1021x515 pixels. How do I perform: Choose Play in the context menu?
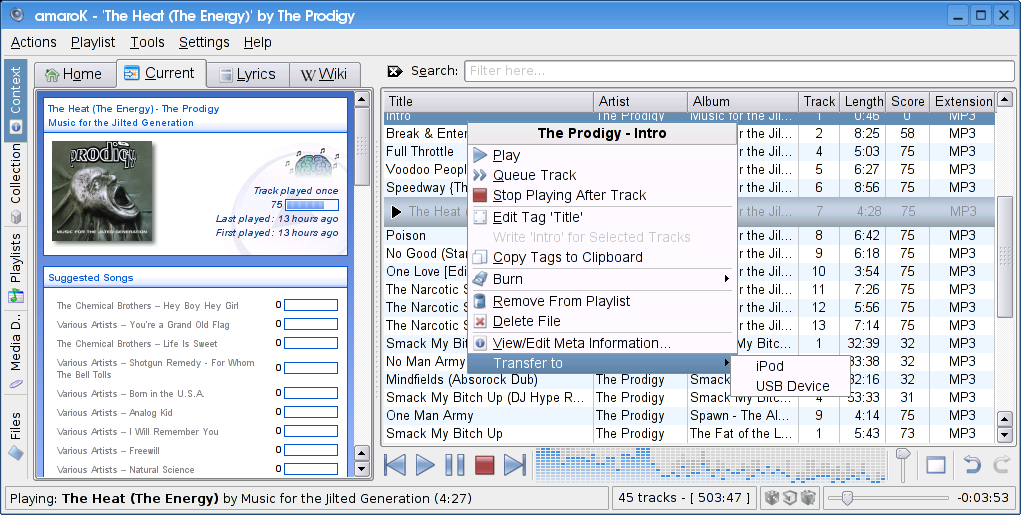pyautogui.click(x=602, y=155)
